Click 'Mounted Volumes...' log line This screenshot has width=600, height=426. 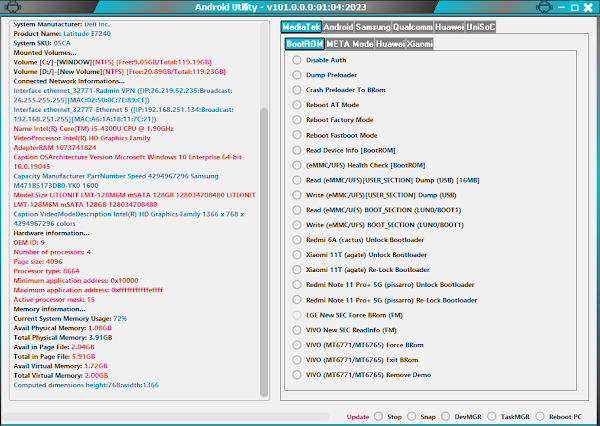pyautogui.click(x=45, y=53)
